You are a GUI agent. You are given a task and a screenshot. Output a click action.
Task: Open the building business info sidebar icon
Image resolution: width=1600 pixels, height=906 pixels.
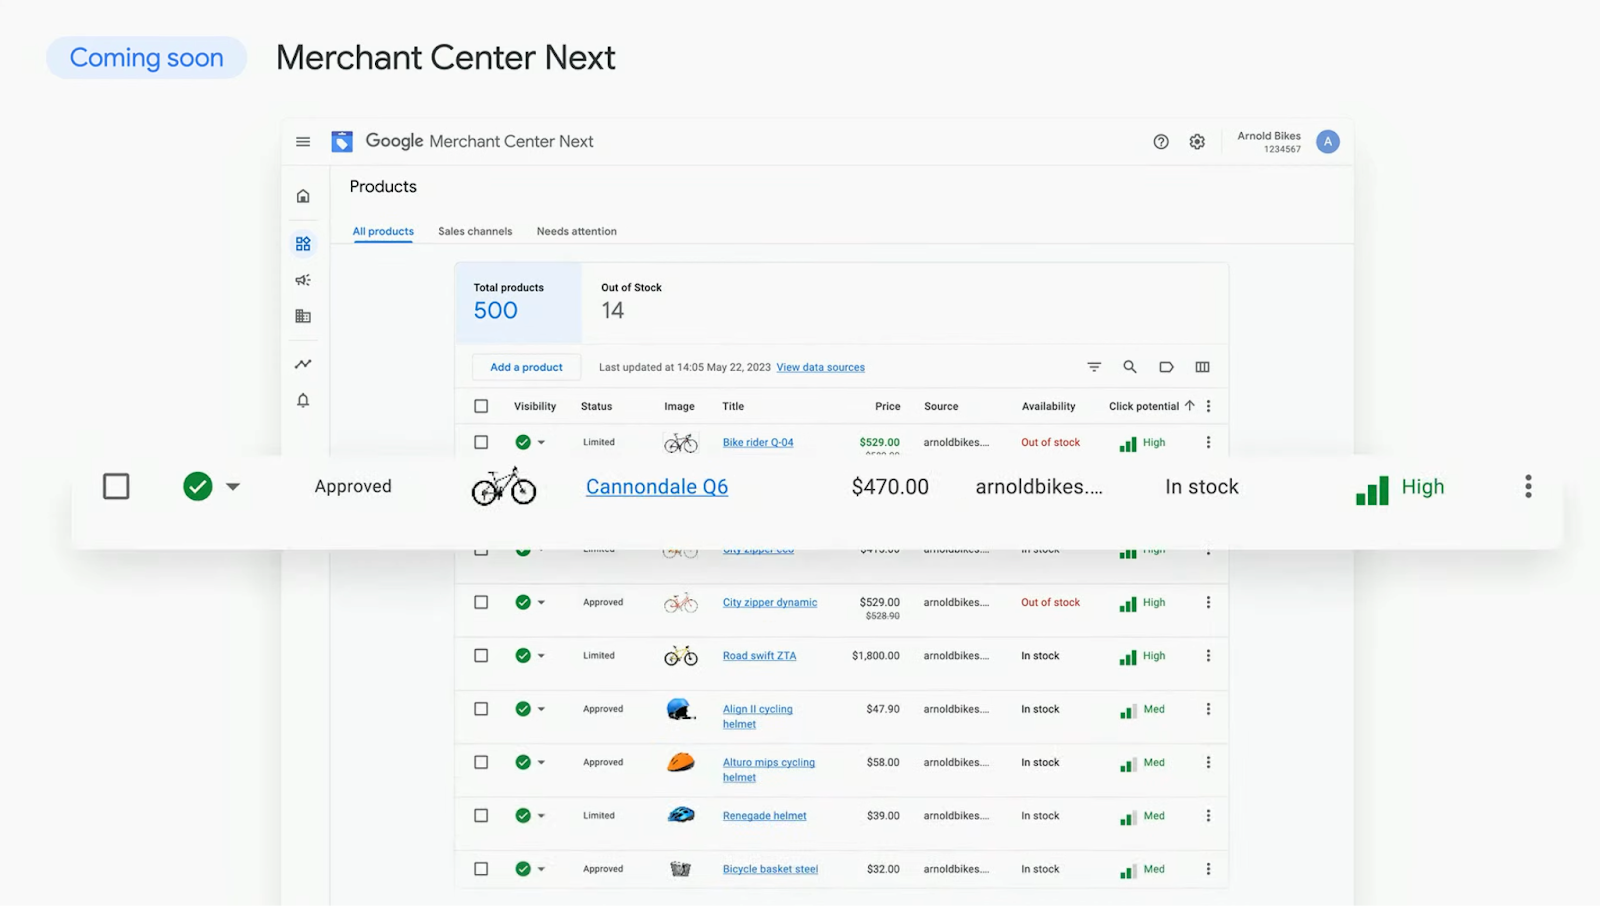[303, 316]
